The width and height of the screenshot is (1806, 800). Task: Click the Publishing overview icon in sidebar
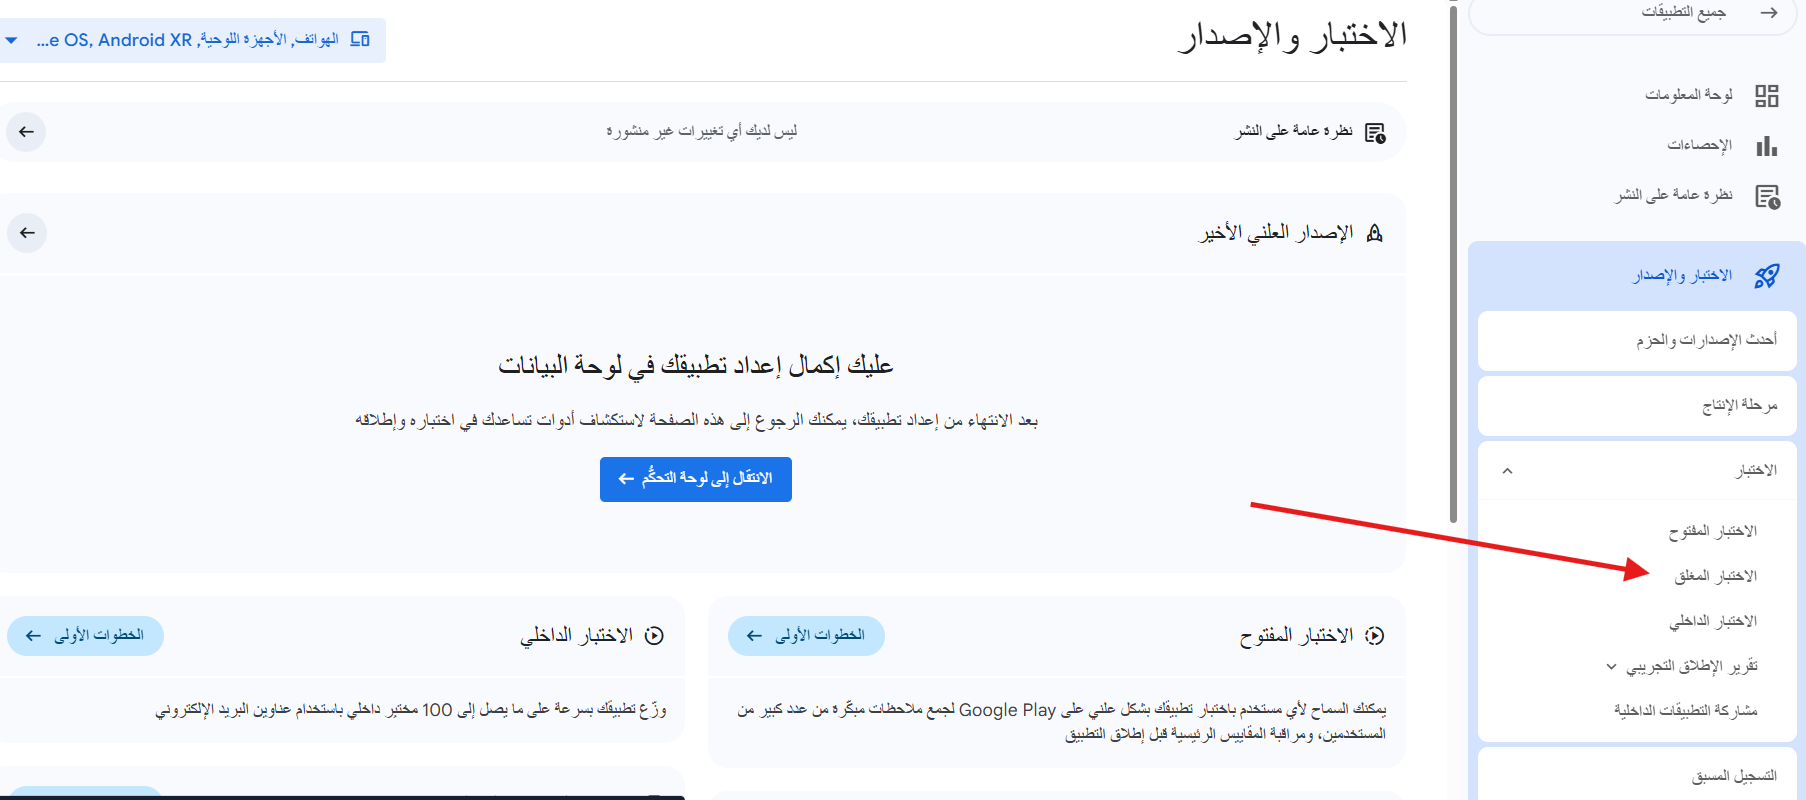1766,196
